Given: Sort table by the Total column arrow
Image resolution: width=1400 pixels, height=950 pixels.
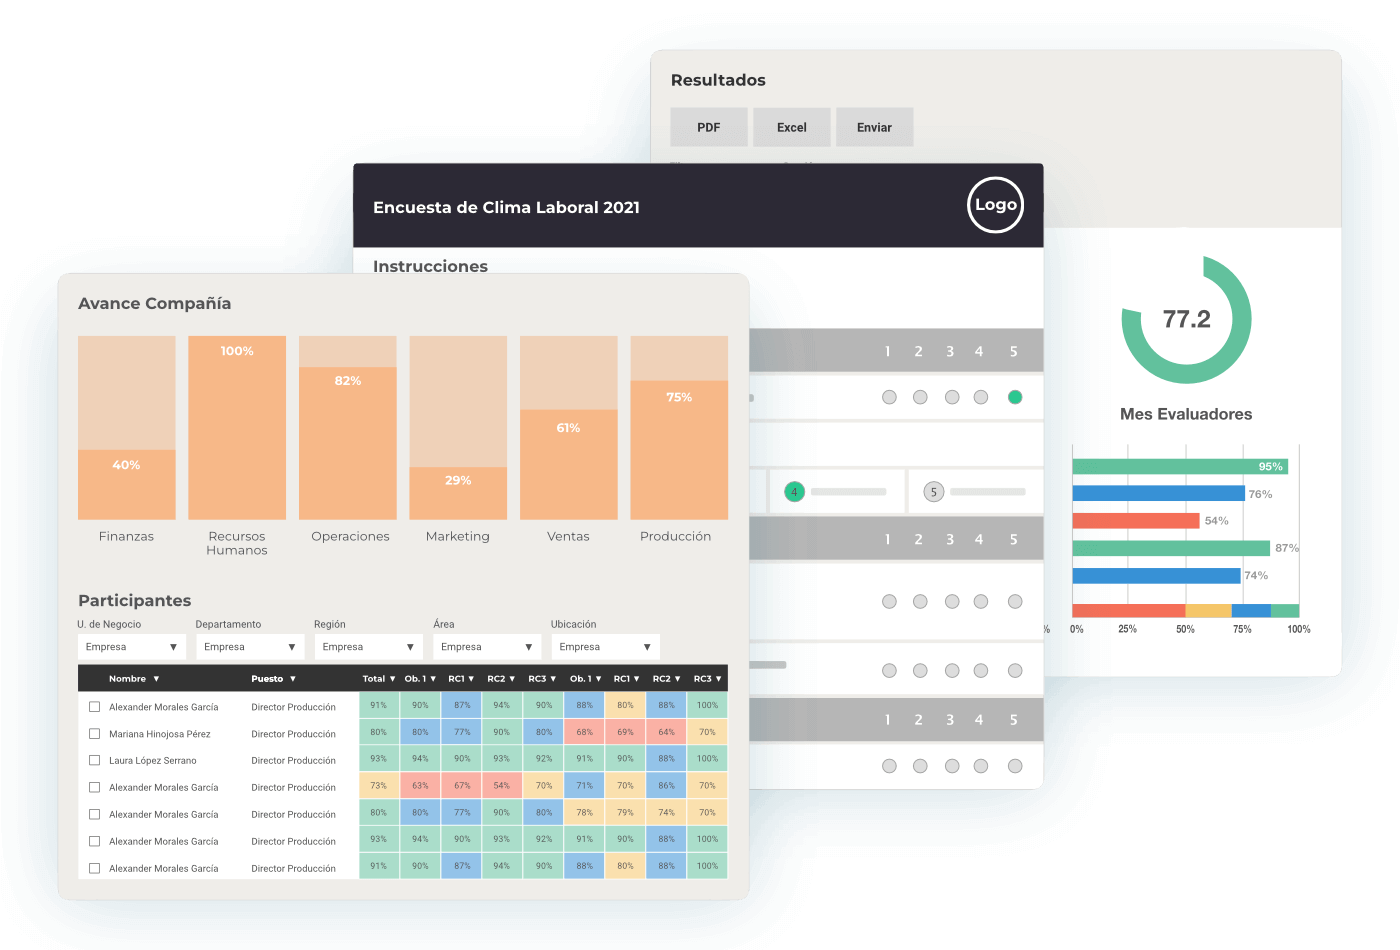Looking at the screenshot, I should [x=392, y=679].
